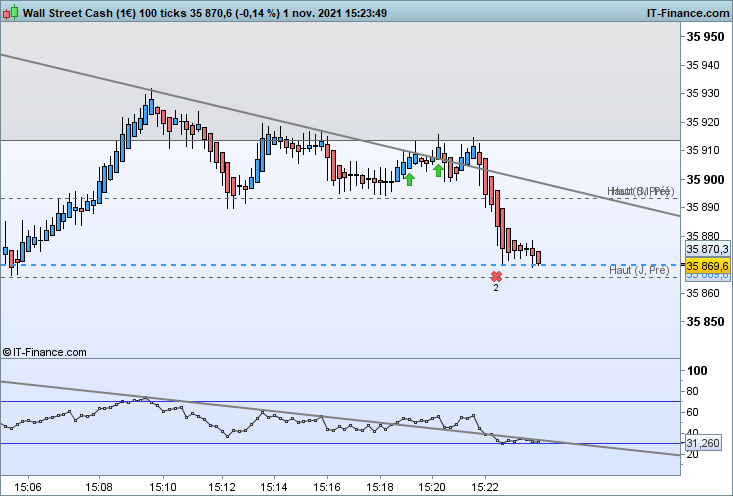The width and height of the screenshot is (733, 496).
Task: Click the RSI value label 31,260
Action: (703, 443)
